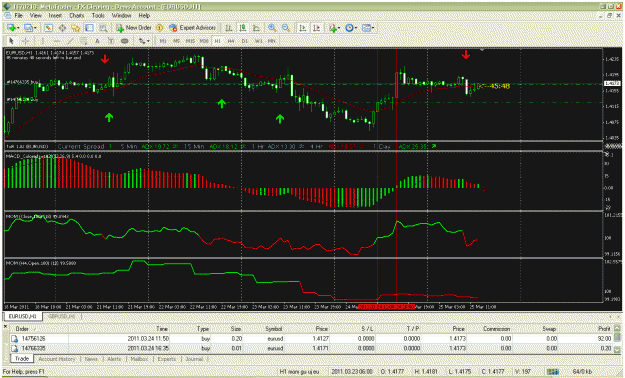Expand the New Chart dropdown arrow
Viewport: 625px width, 378px height.
[x=18, y=28]
